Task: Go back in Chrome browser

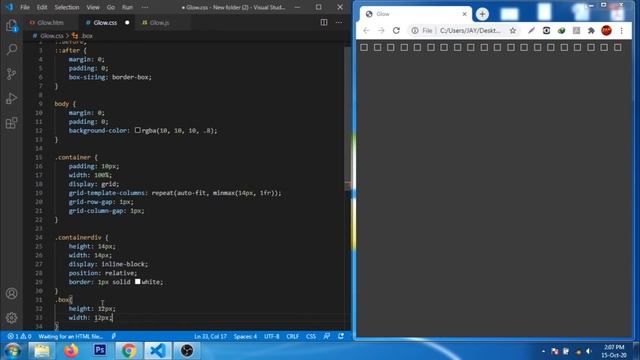Action: point(366,31)
